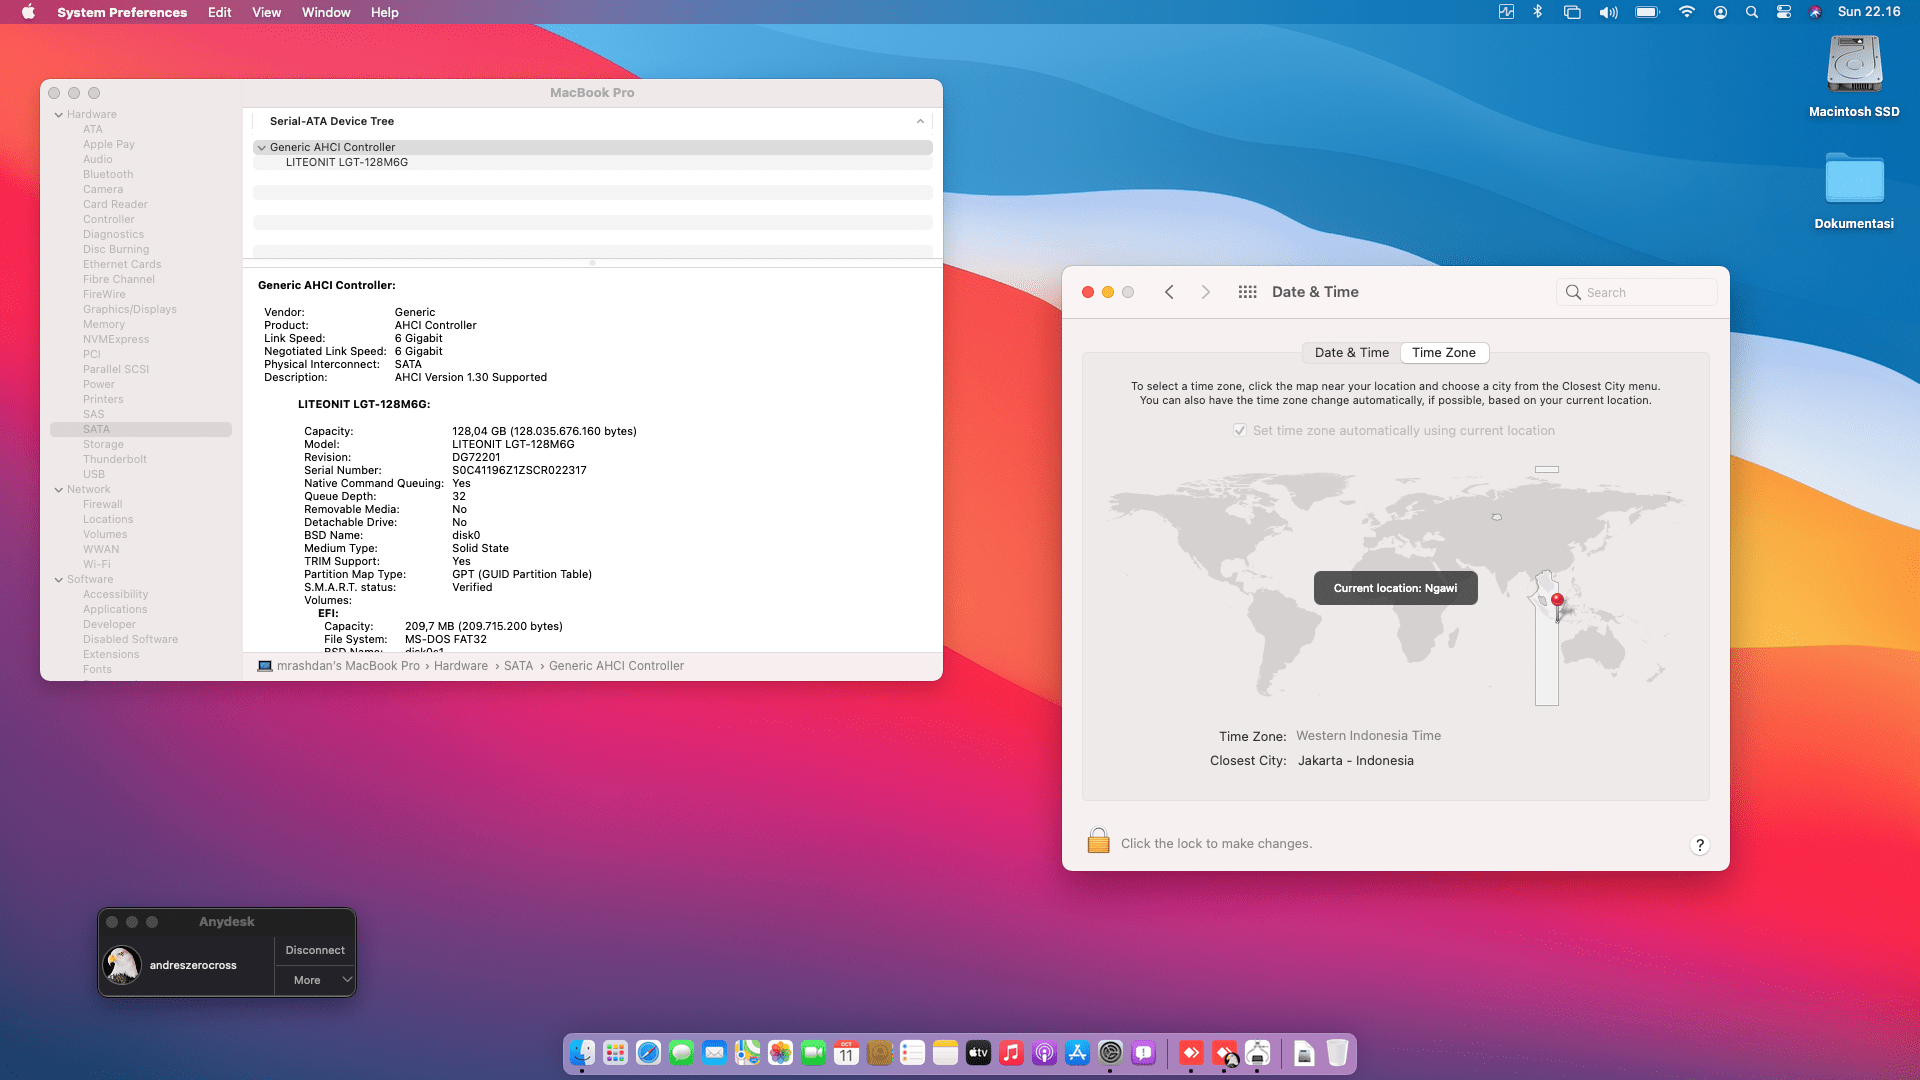Collapse the Serial-ATA Device Tree section
The height and width of the screenshot is (1080, 1920).
[920, 121]
